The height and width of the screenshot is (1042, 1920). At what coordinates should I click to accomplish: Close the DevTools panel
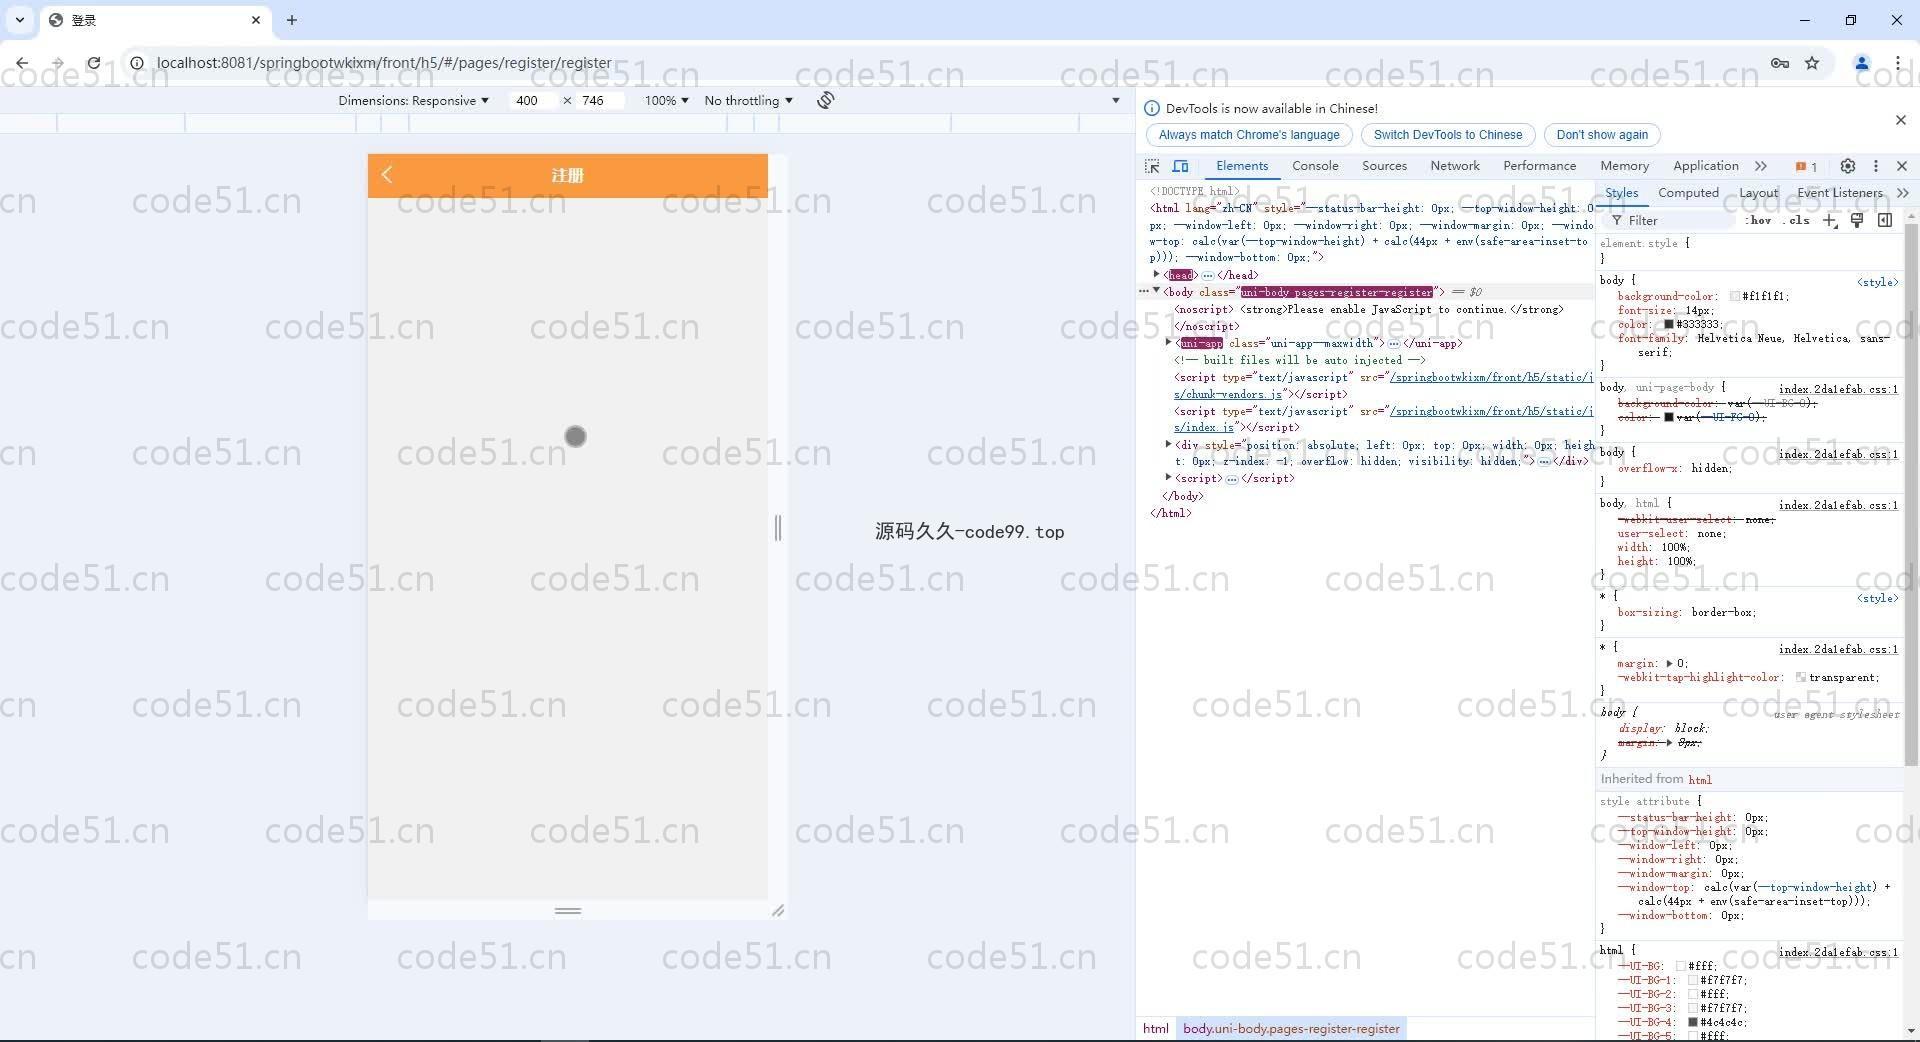tap(1902, 166)
